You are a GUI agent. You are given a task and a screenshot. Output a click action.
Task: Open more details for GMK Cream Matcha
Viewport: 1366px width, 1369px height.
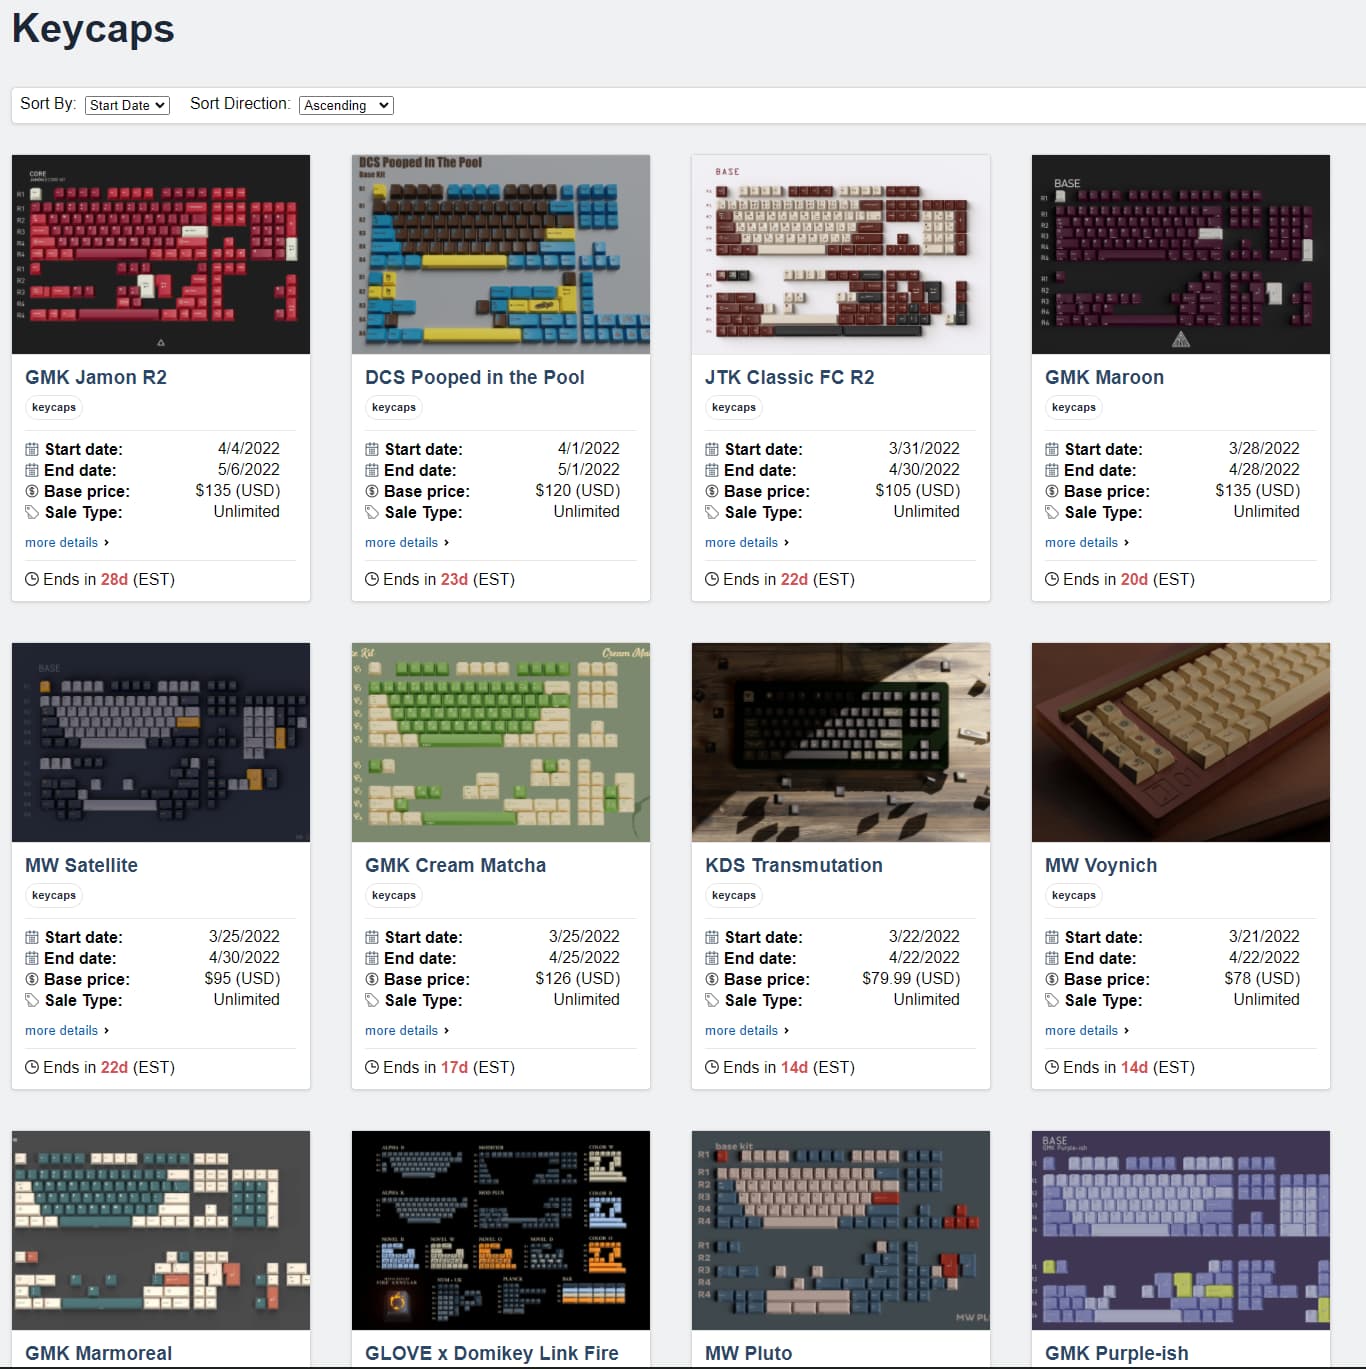pos(407,1030)
